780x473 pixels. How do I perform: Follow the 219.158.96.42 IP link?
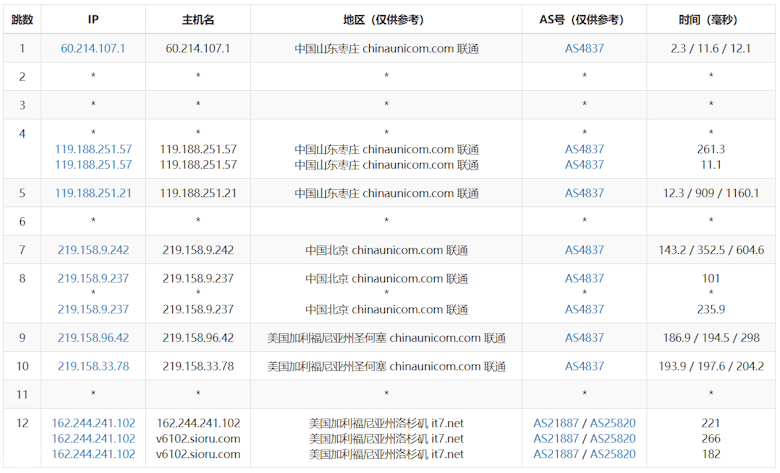coord(93,338)
